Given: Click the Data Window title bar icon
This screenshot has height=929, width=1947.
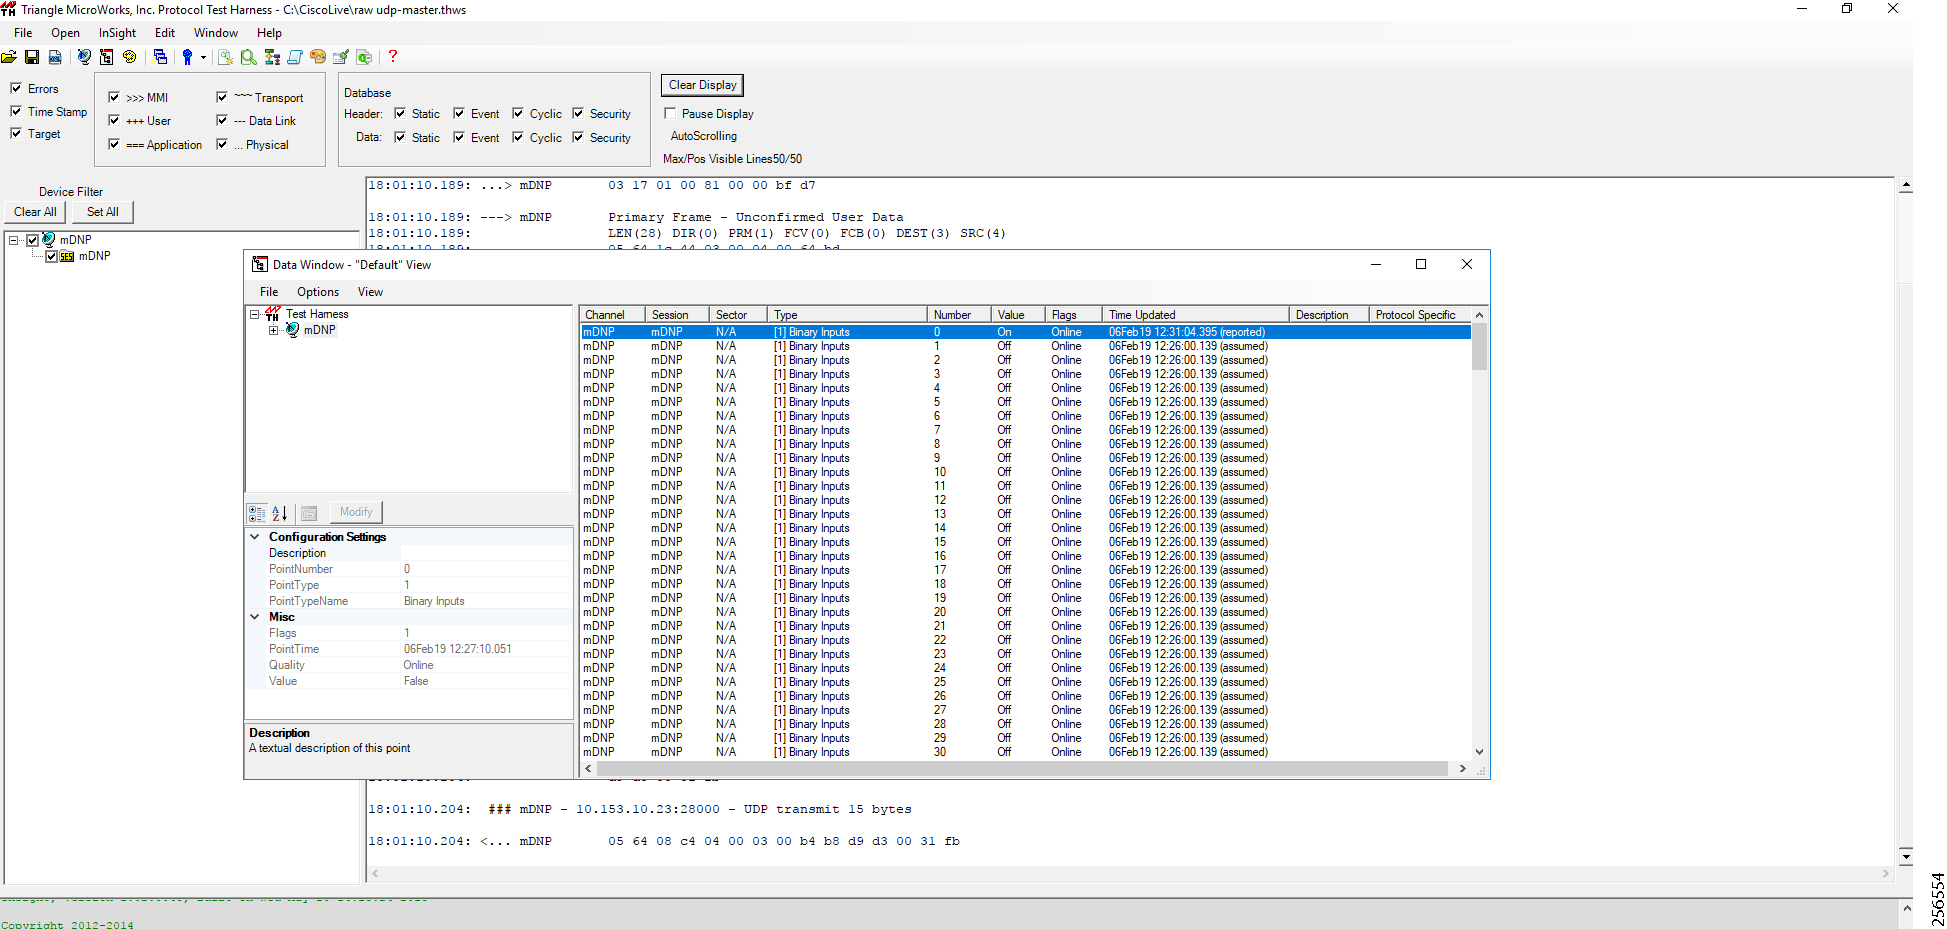Looking at the screenshot, I should [260, 264].
